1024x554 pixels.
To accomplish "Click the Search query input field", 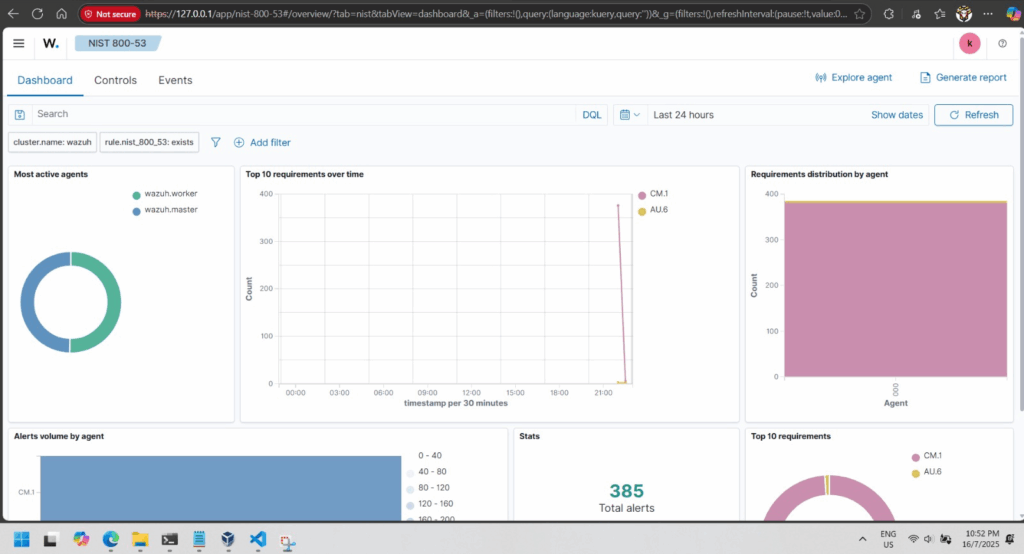I will pos(300,115).
